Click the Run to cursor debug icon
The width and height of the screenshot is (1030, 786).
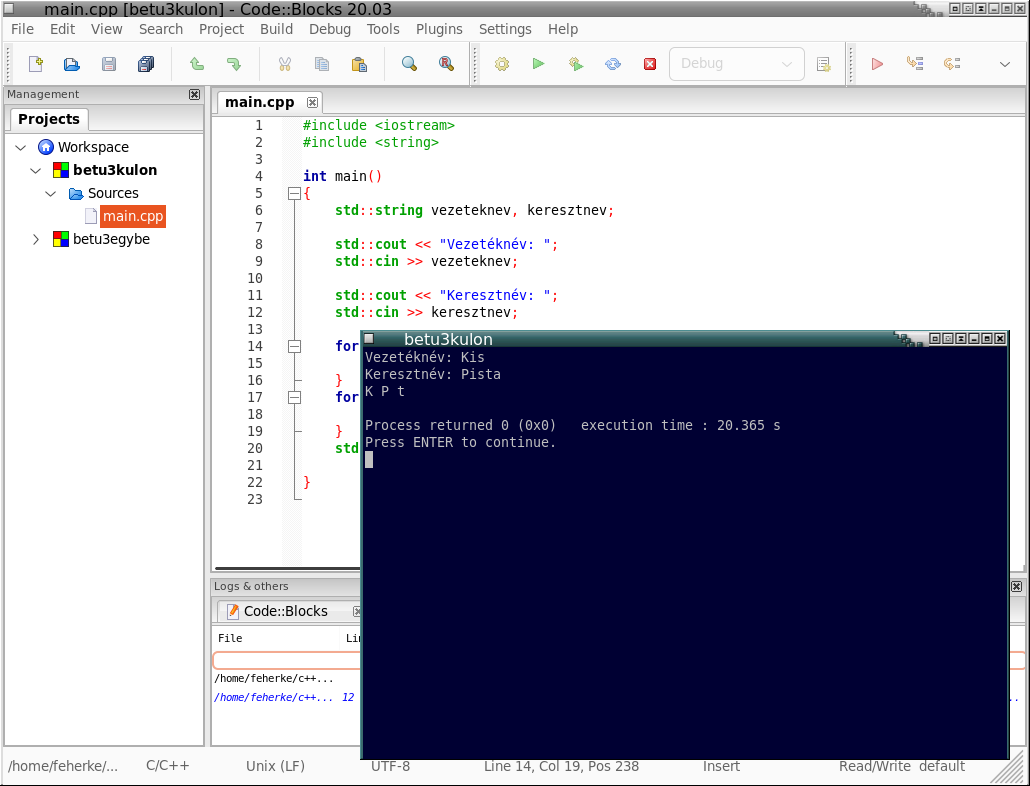click(914, 64)
